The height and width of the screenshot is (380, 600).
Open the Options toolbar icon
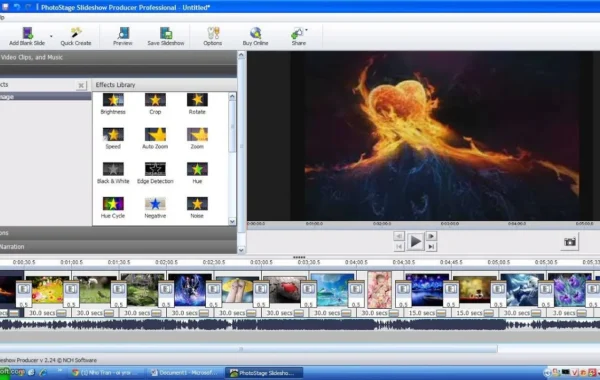(213, 33)
